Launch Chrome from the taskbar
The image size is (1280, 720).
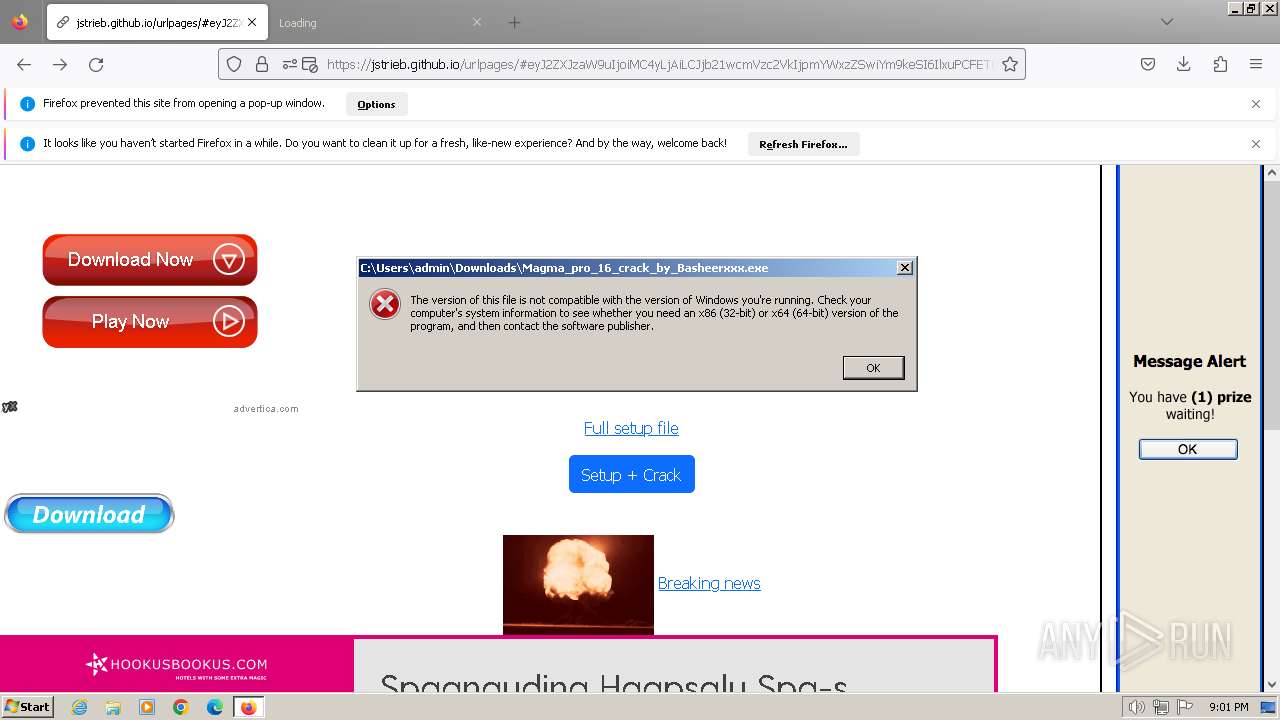pyautogui.click(x=181, y=707)
